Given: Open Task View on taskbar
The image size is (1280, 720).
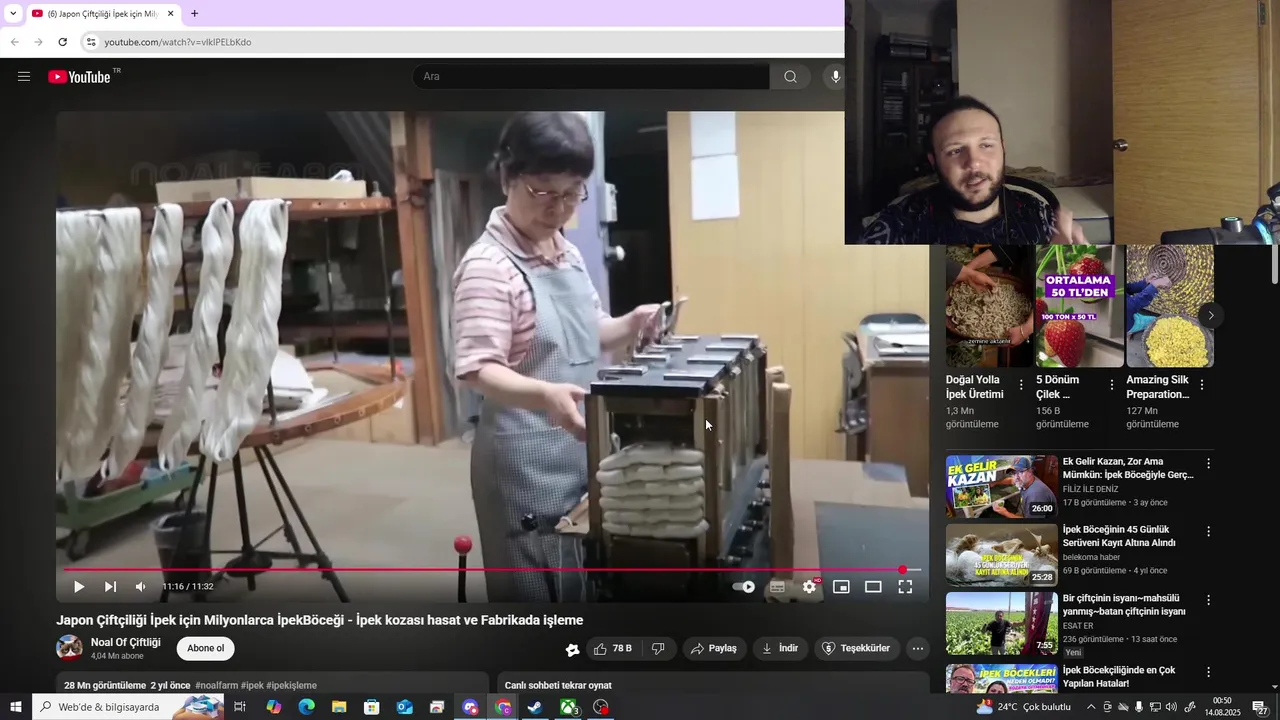Looking at the screenshot, I should tap(240, 707).
